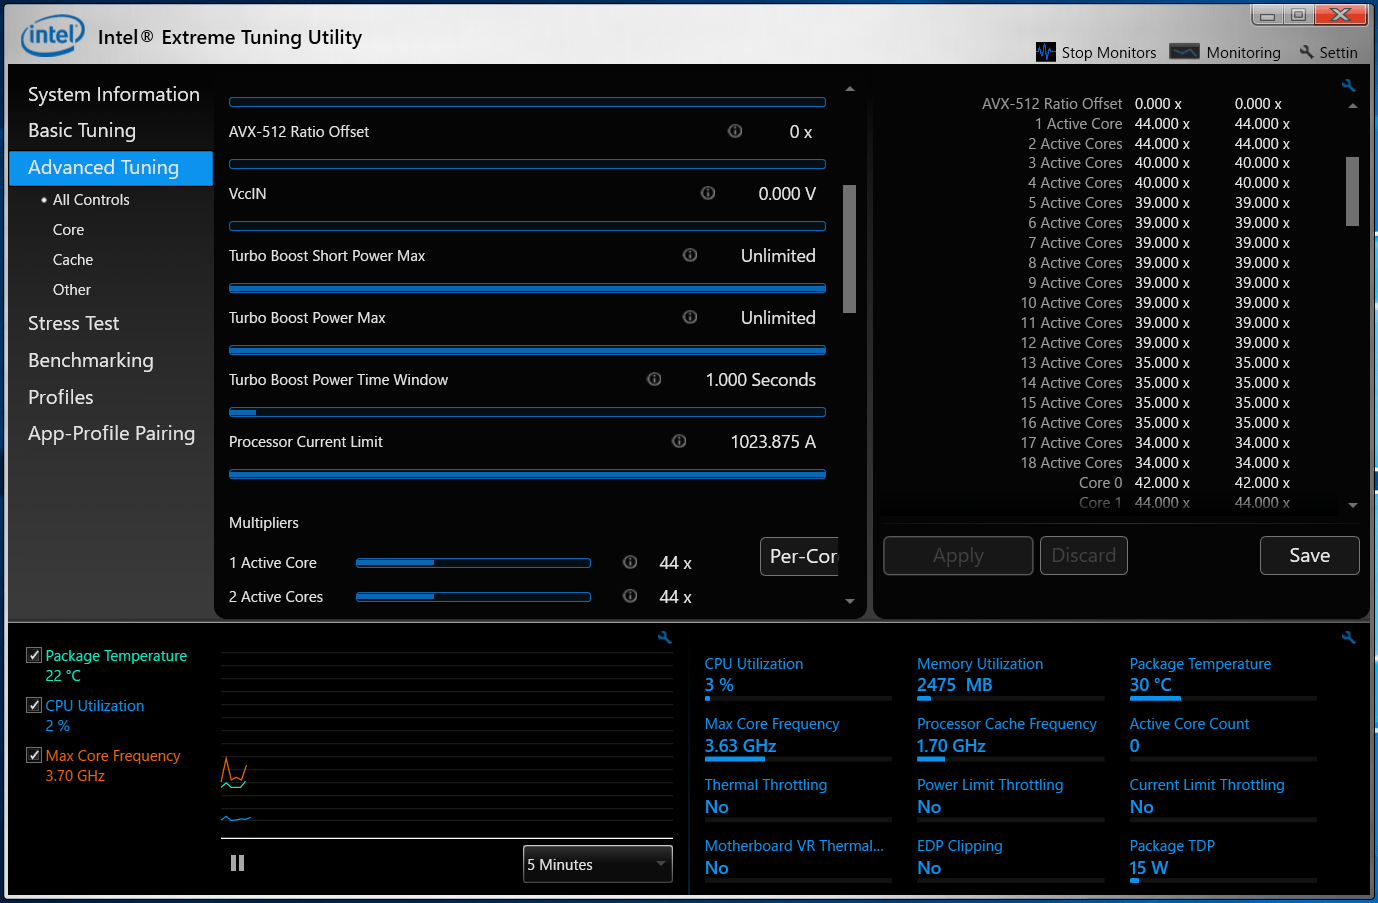
Task: Open System Information section
Action: tap(114, 94)
